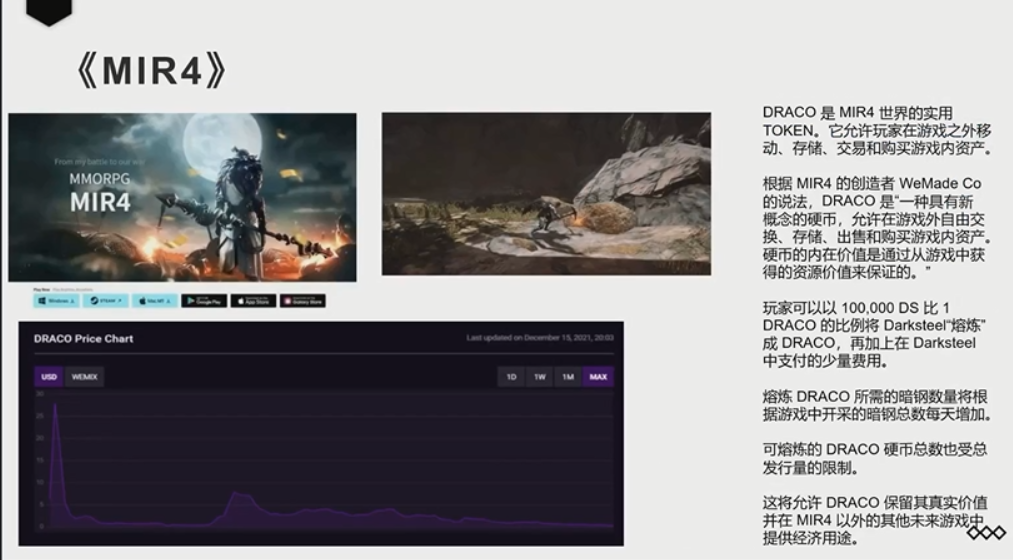Click the paragraph starting '可熔炼的 DRACO 硬币总数'
The height and width of the screenshot is (560, 1013).
875,458
